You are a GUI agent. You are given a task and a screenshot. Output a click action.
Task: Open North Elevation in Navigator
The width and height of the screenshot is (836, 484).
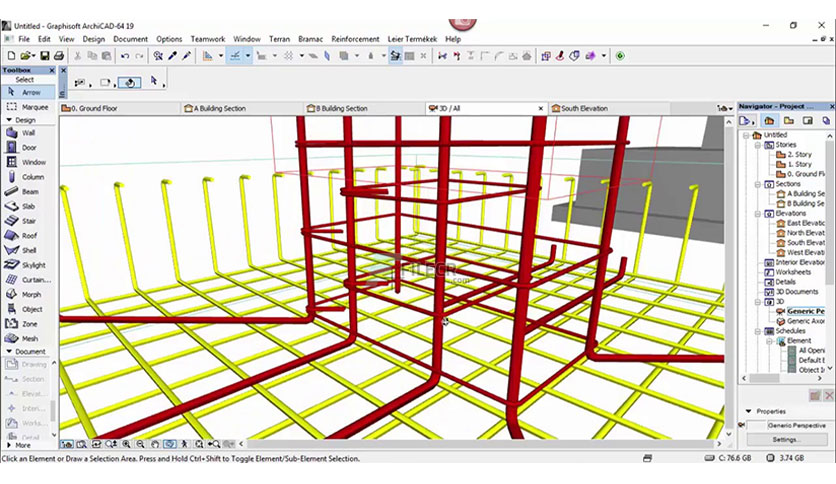tap(805, 233)
